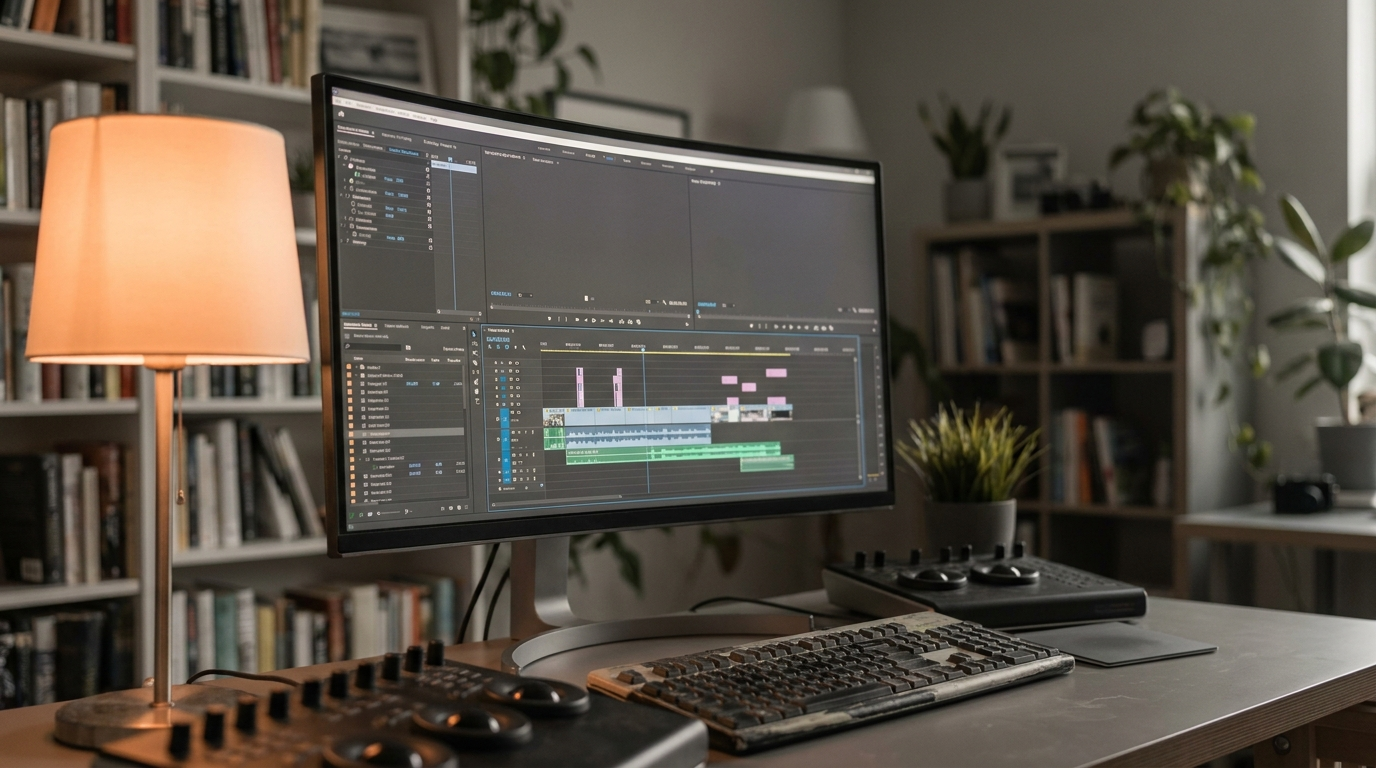
Task: Add a marker using timeline header marker icon
Action: pos(516,347)
